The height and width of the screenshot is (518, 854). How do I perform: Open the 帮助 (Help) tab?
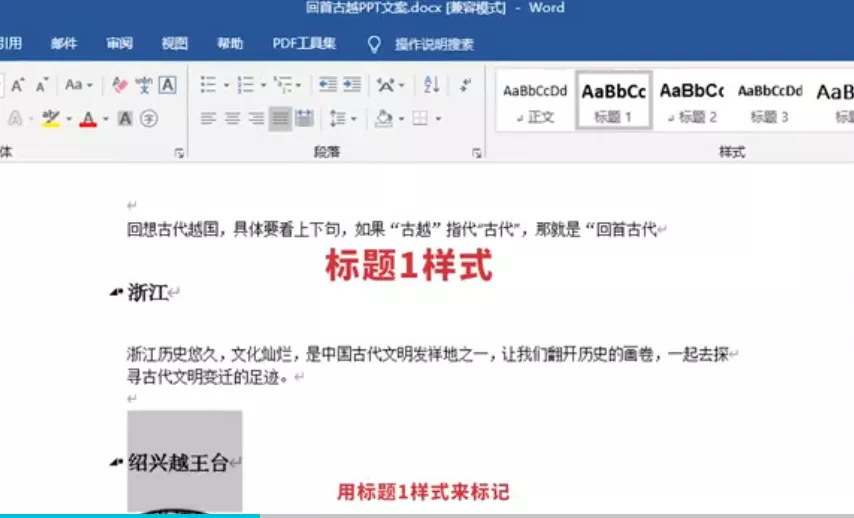(230, 44)
